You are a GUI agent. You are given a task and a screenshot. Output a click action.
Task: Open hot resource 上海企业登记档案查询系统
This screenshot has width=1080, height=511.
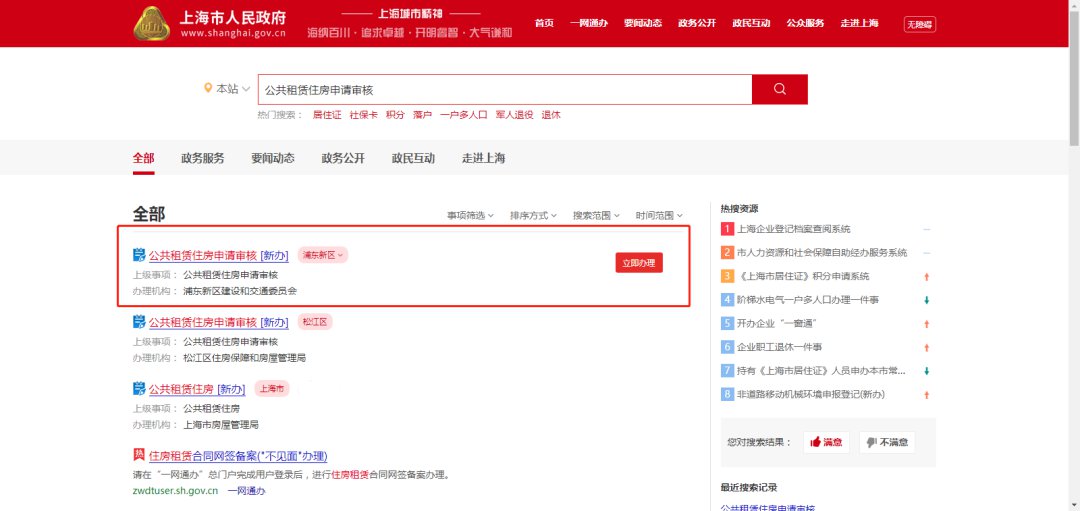pyautogui.click(x=793, y=229)
